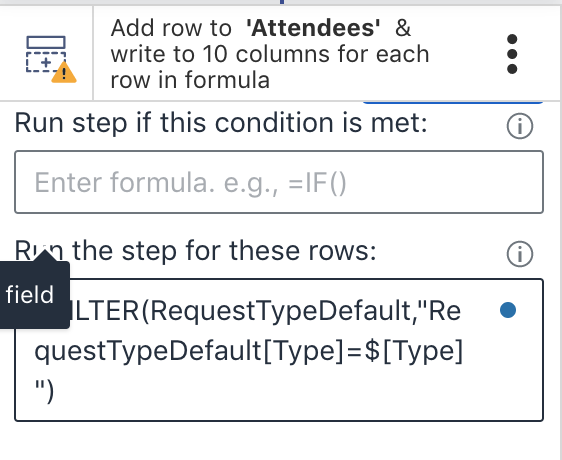The height and width of the screenshot is (460, 562).
Task: Click the orange warning triangle badge
Action: [64, 72]
